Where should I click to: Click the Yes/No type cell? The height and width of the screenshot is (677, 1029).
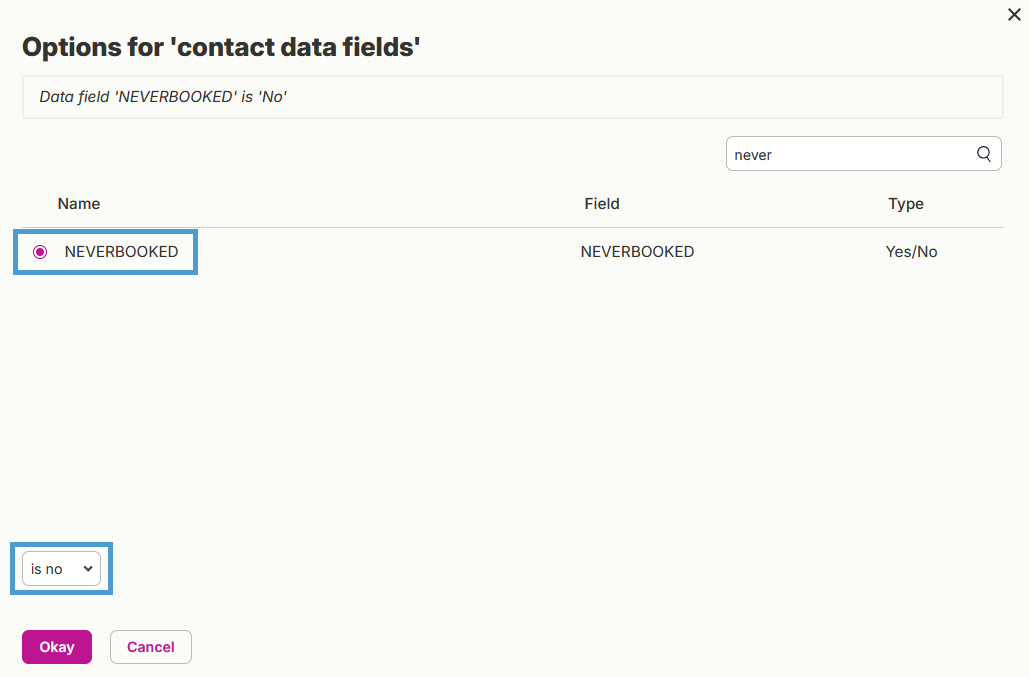click(x=912, y=252)
